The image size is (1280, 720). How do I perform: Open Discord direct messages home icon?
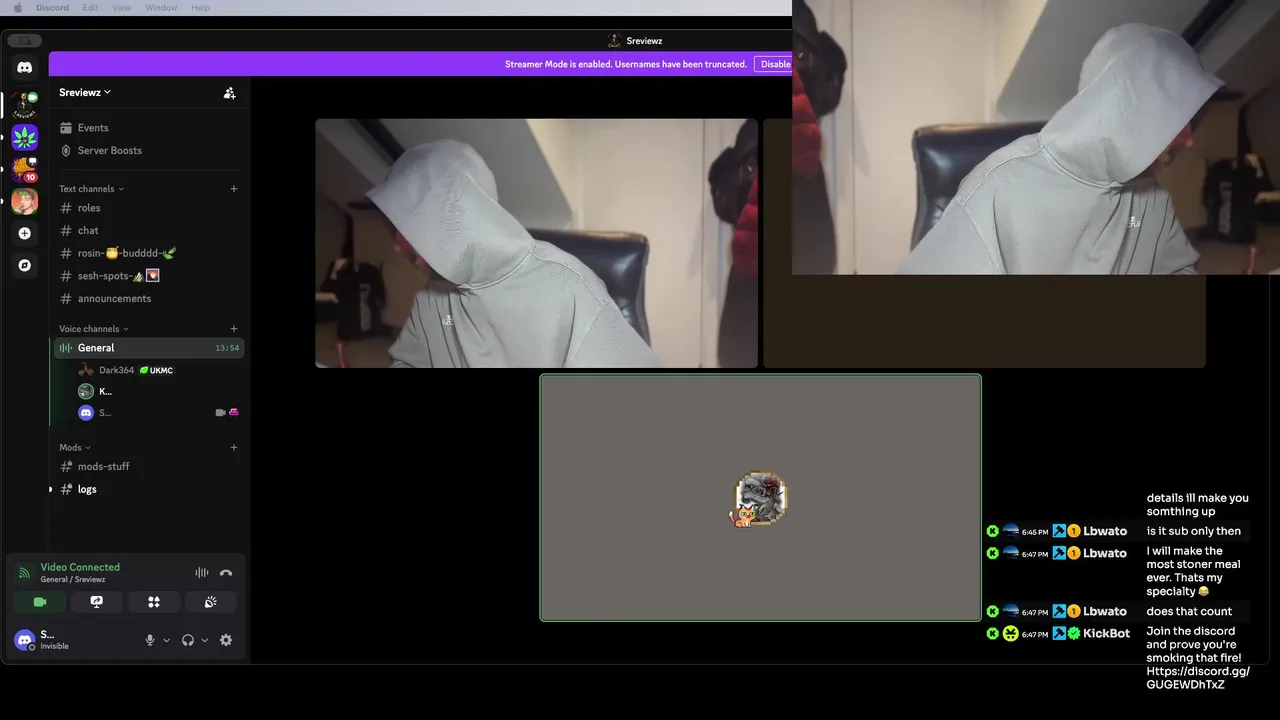25,67
